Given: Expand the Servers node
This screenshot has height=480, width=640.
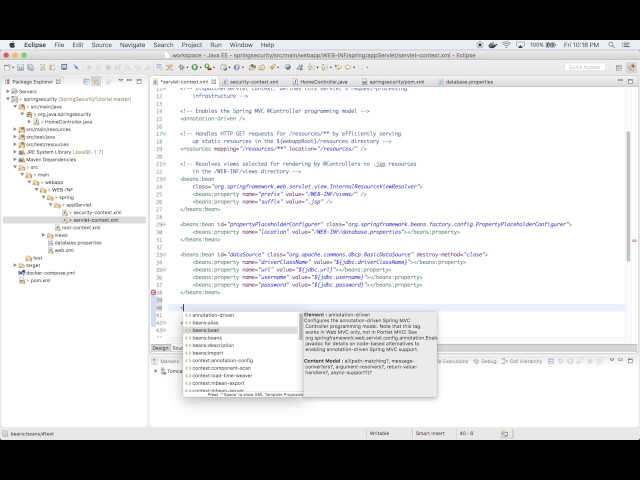Looking at the screenshot, I should point(8,91).
